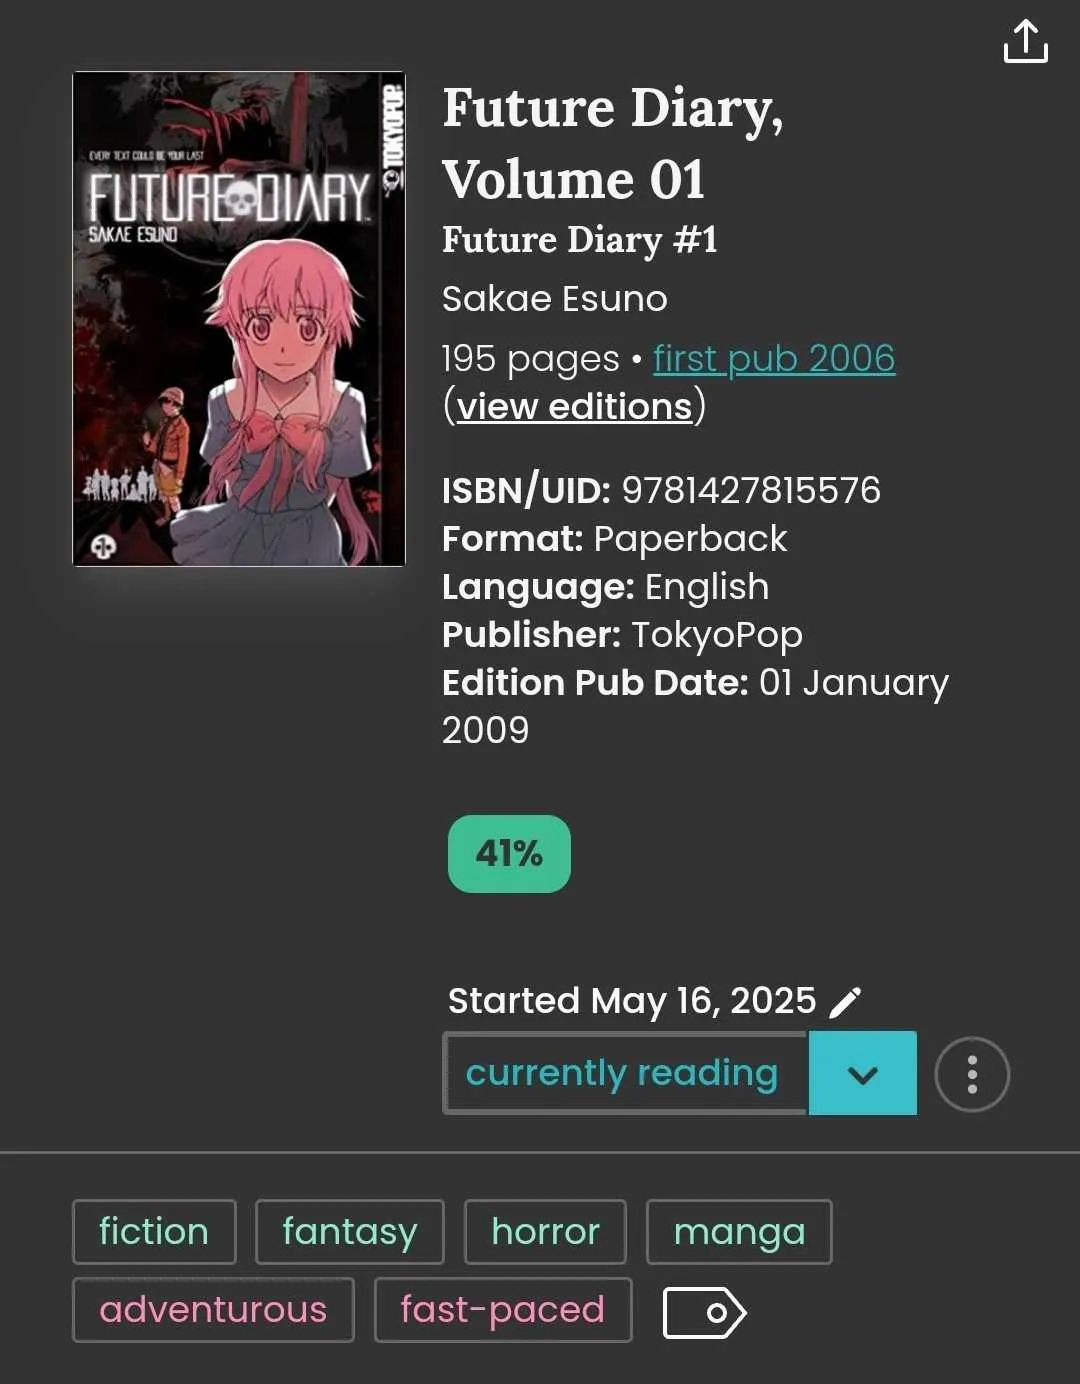Follow the first pub 2006 link
This screenshot has height=1384, width=1080.
[x=774, y=358]
